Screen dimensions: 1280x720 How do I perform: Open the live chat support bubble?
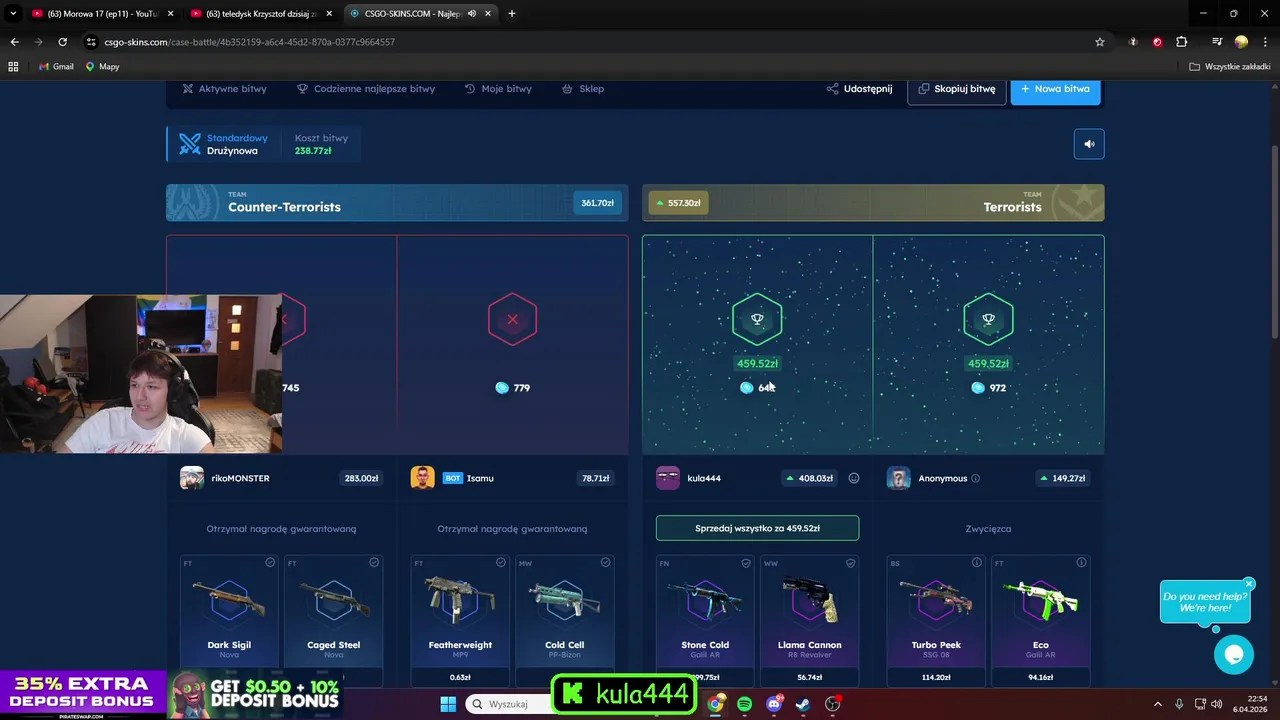pos(1234,655)
